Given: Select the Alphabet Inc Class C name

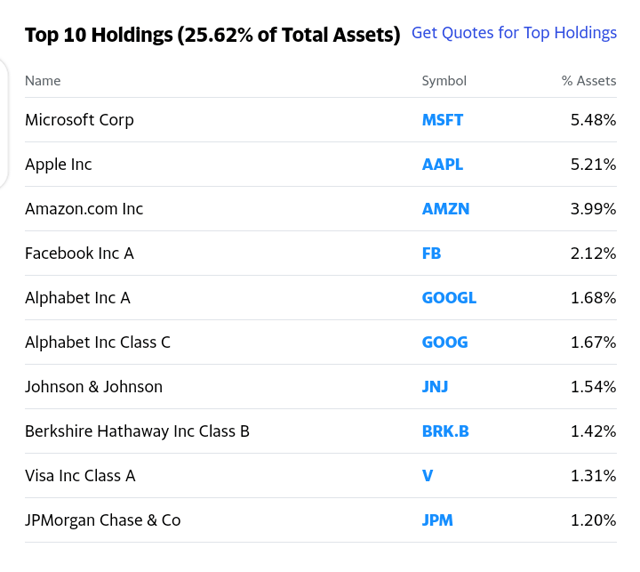Looking at the screenshot, I should 98,342.
